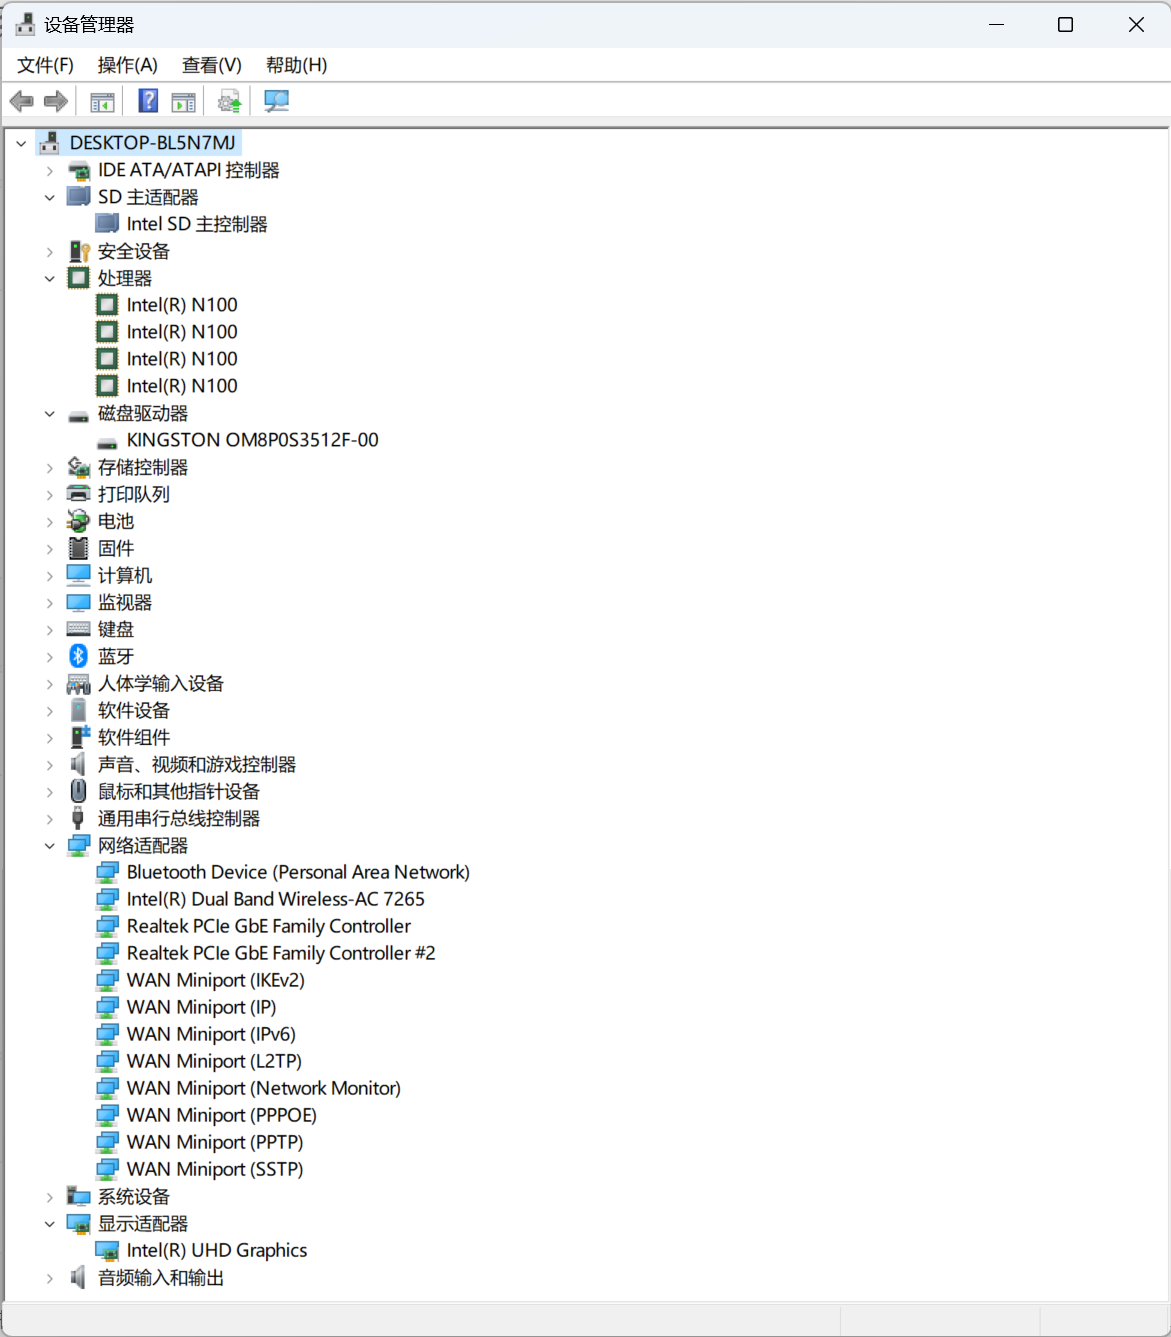This screenshot has height=1337, width=1171.
Task: Click the show/hide console tree toolbar icon
Action: coord(102,101)
